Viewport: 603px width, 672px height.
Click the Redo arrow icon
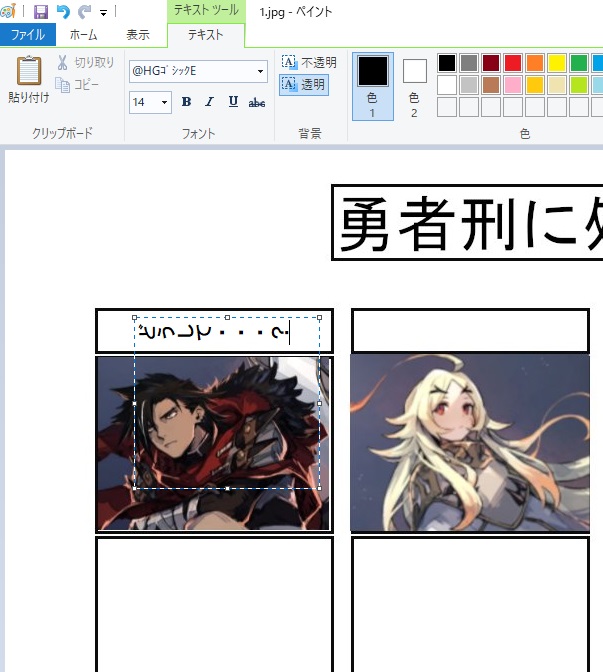pyautogui.click(x=84, y=12)
